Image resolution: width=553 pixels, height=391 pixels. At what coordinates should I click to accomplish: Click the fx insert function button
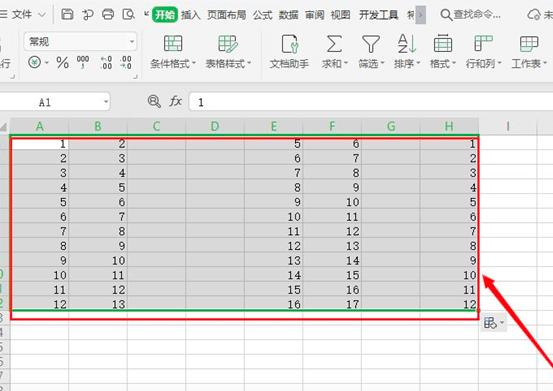click(x=176, y=102)
